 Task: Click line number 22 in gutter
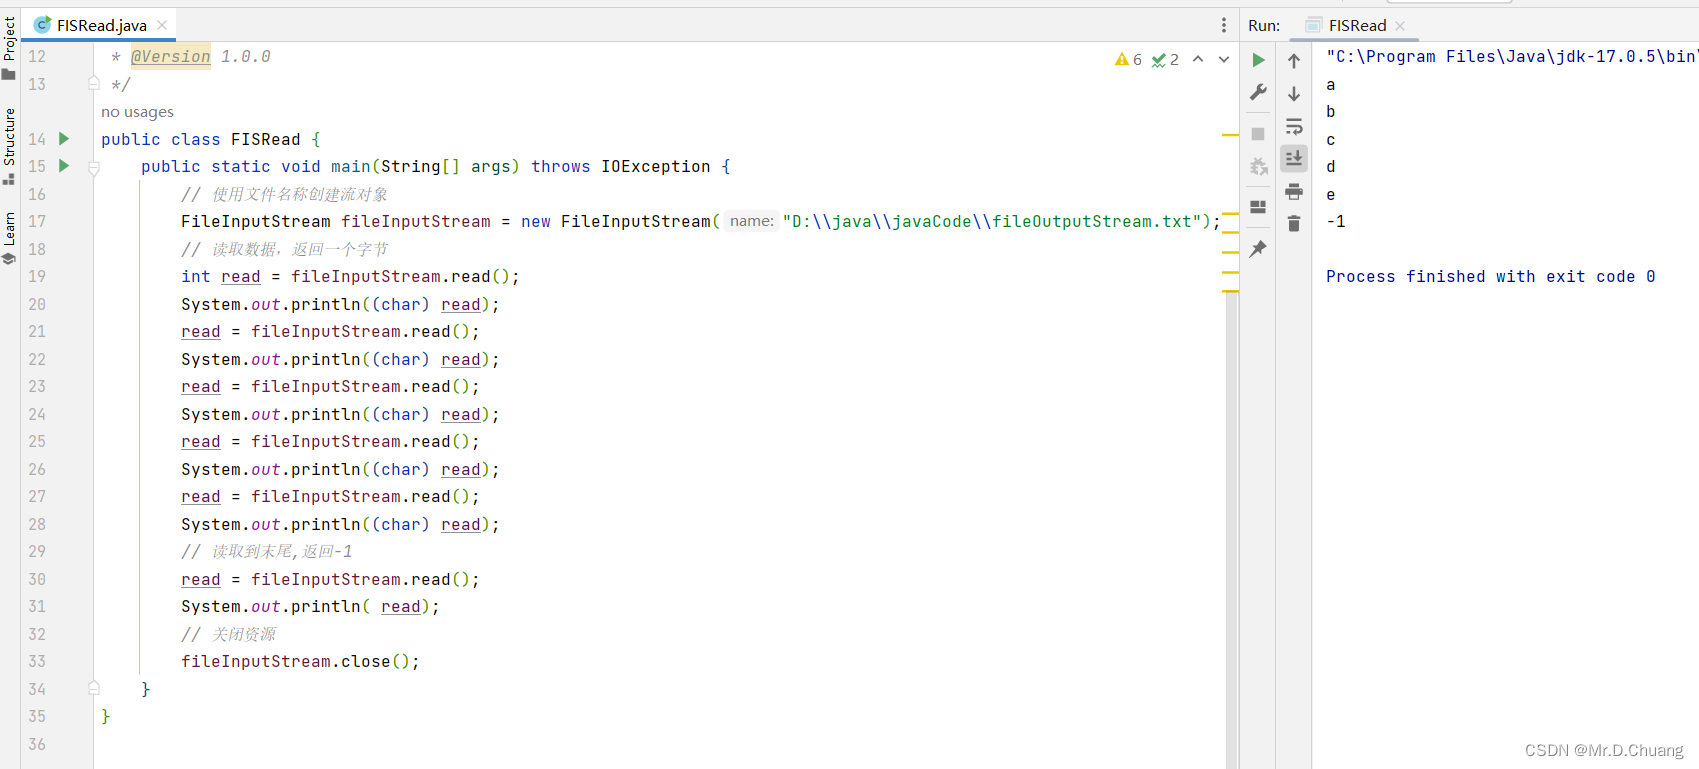(x=36, y=359)
